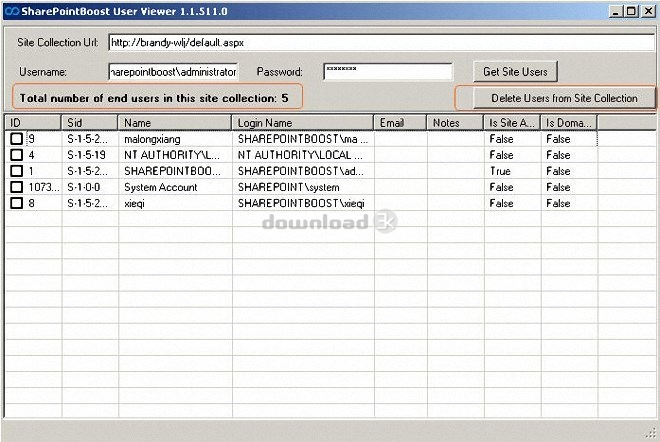The width and height of the screenshot is (660, 442).
Task: Click login name NT AUTHORITY\LOCAL ...
Action: pyautogui.click(x=300, y=155)
